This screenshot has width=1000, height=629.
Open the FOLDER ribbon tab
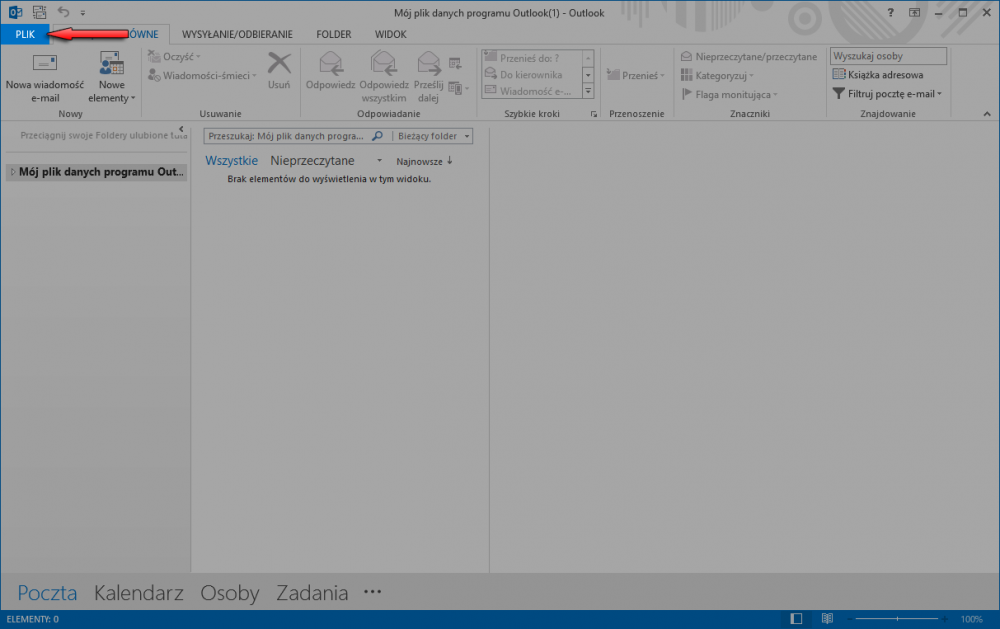click(334, 34)
